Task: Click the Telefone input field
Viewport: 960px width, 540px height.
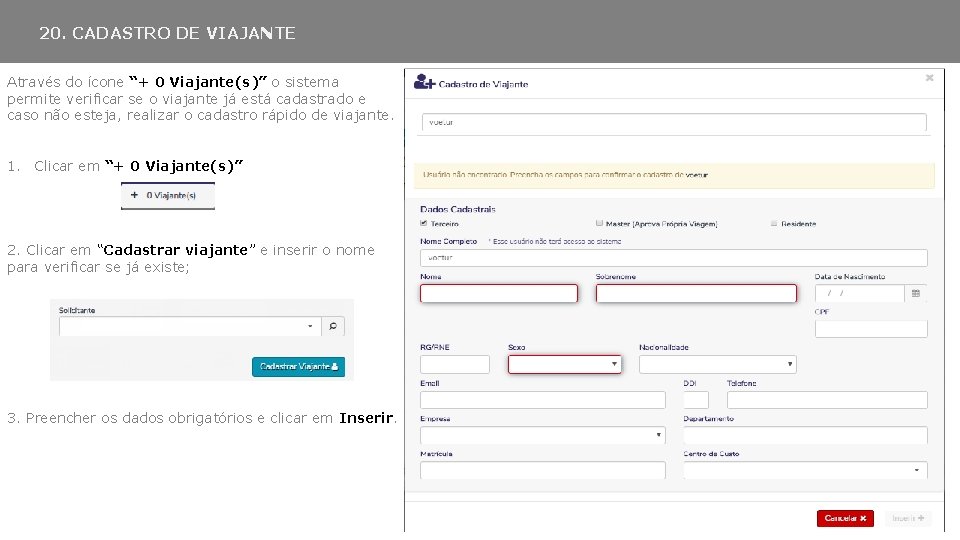Action: (x=827, y=400)
